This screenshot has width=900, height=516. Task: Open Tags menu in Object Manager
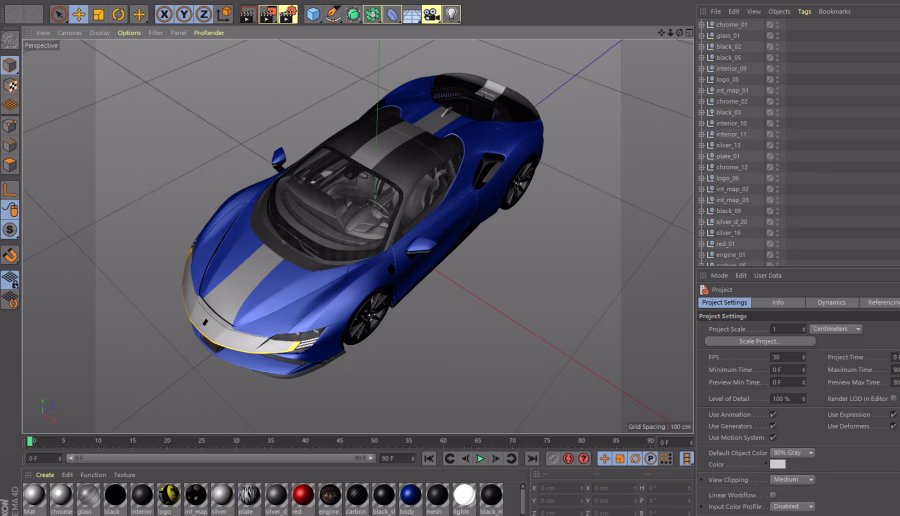coord(804,11)
